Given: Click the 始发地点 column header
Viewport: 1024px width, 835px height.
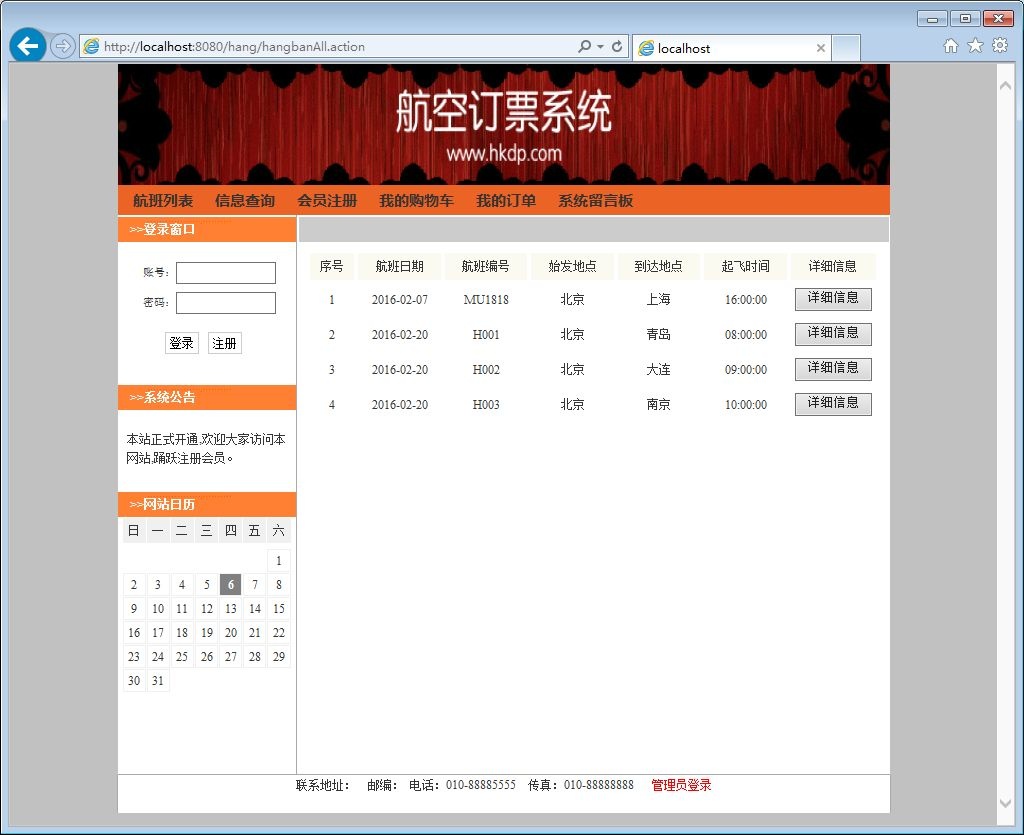Looking at the screenshot, I should point(572,266).
